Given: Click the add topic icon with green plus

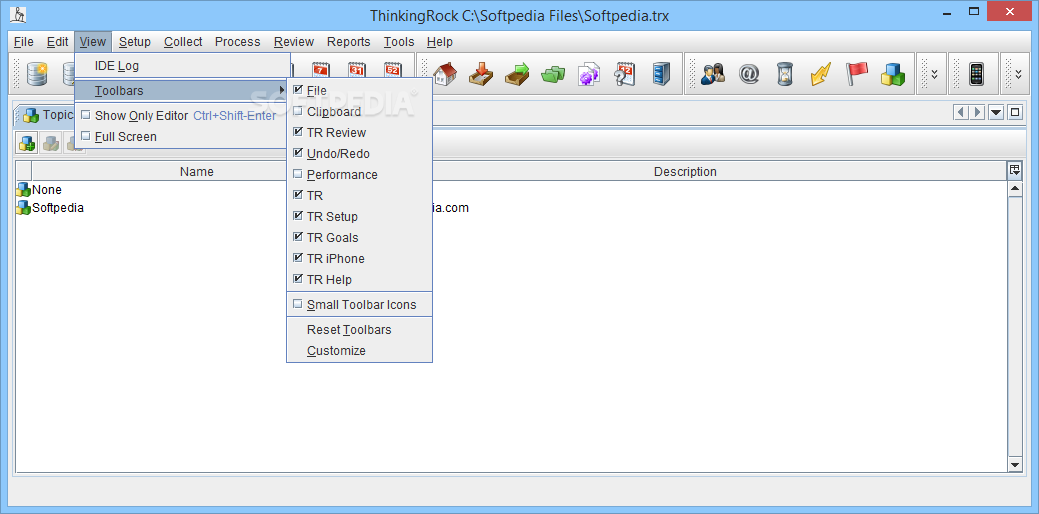Looking at the screenshot, I should click(27, 143).
